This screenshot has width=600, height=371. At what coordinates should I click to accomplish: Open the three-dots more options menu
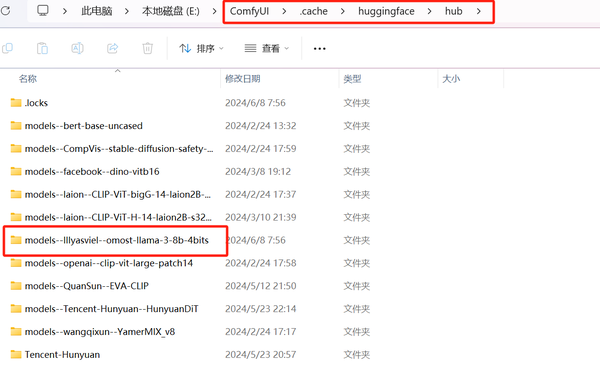click(x=320, y=49)
